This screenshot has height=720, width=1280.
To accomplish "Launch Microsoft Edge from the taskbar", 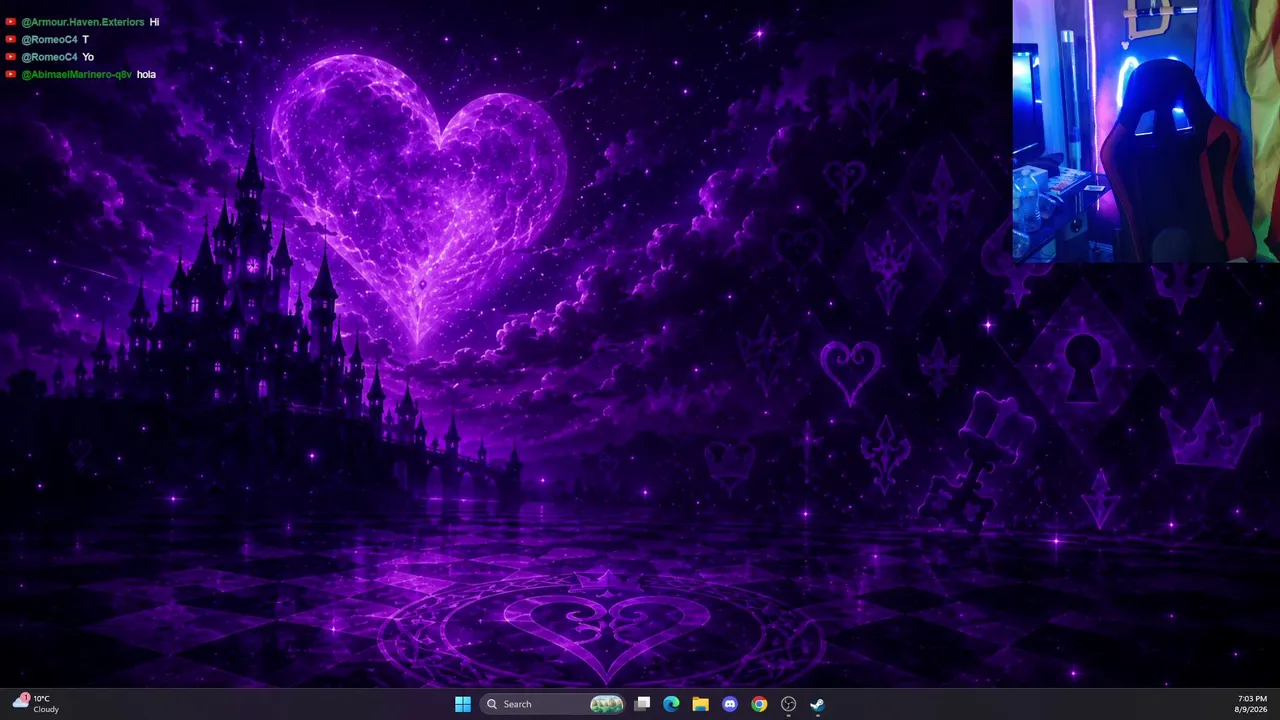I will [x=671, y=704].
